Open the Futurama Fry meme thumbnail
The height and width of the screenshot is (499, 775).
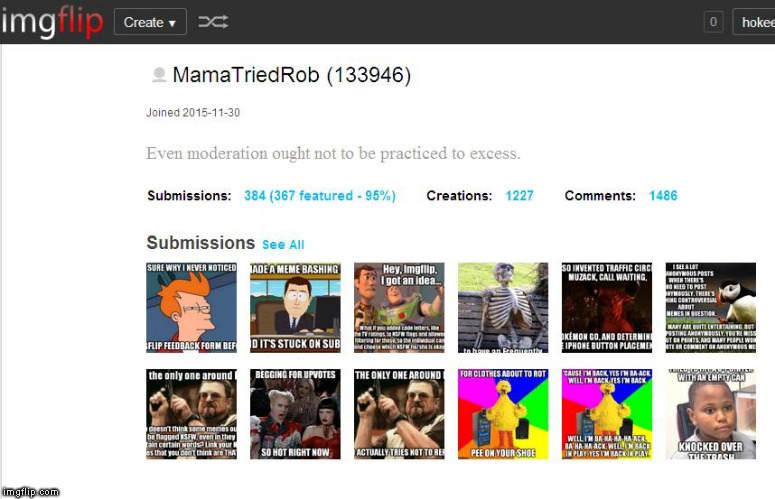pos(191,307)
